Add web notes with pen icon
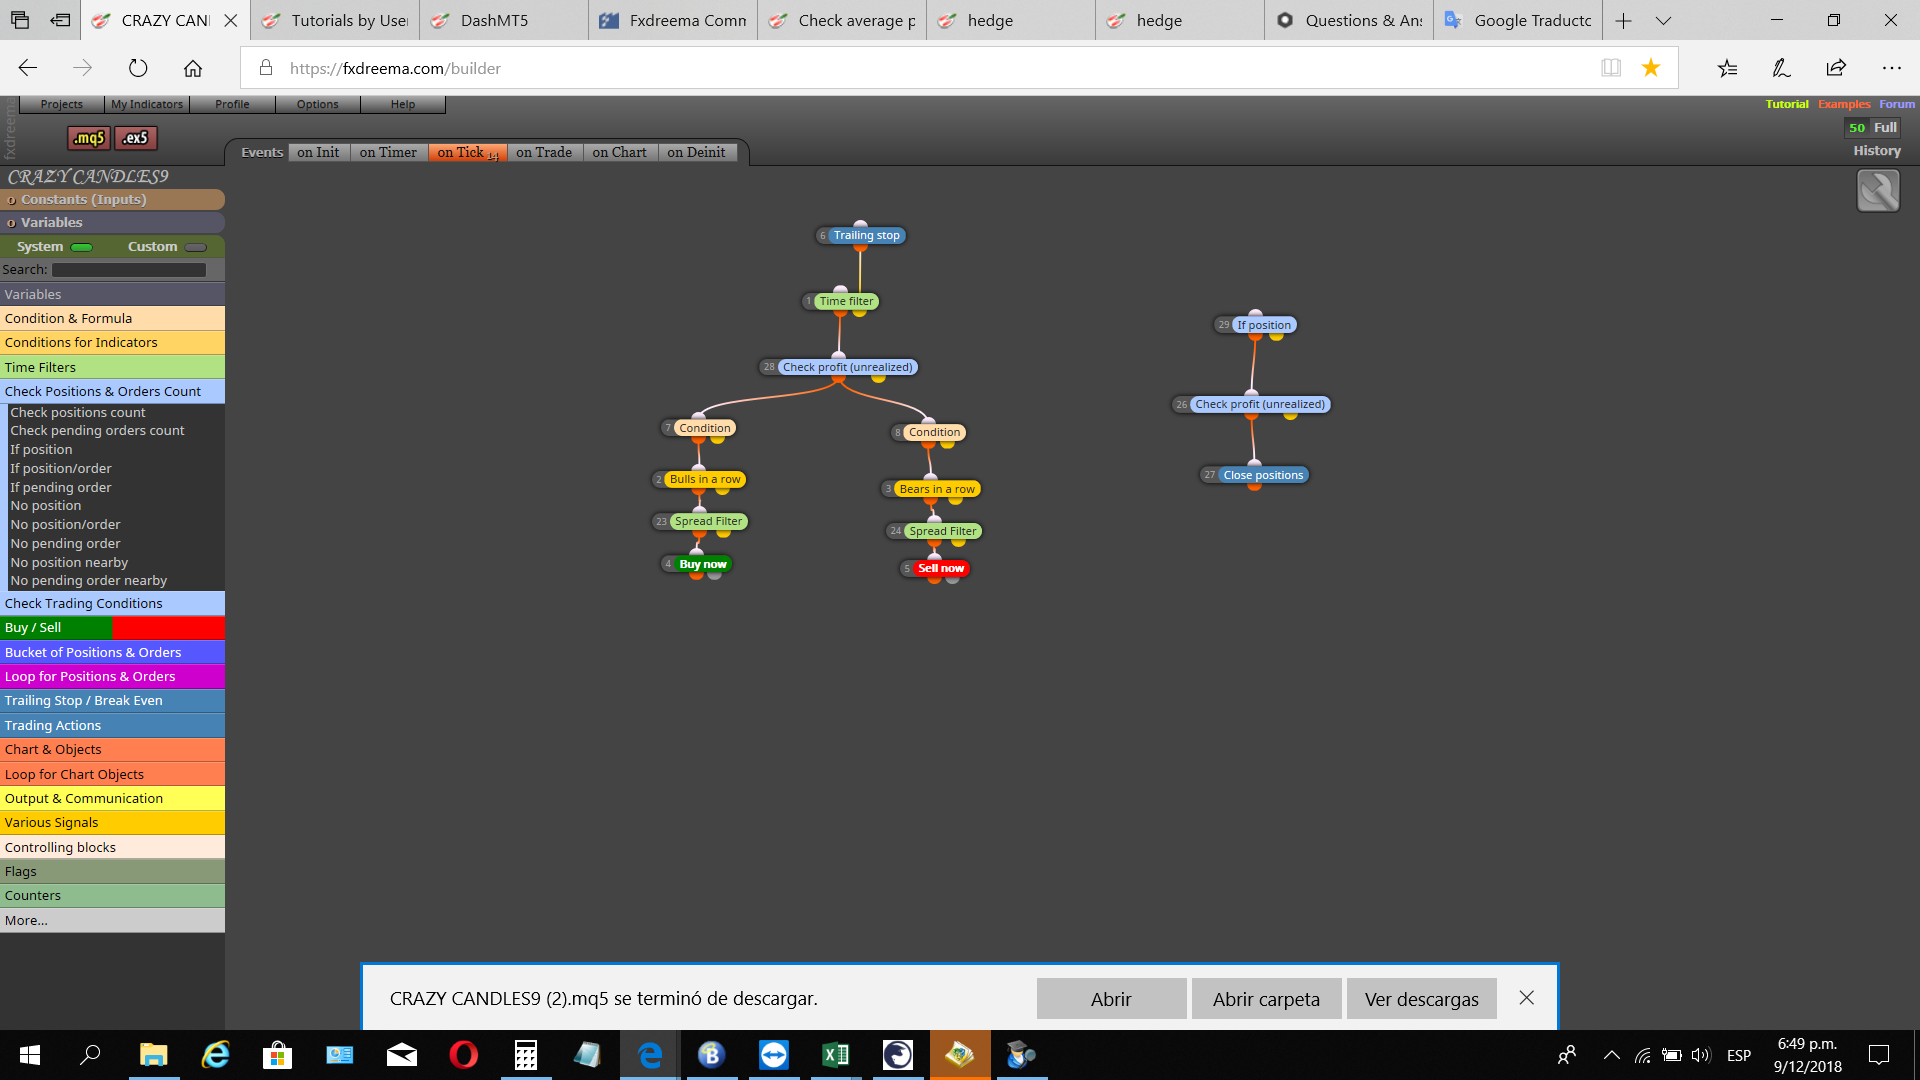This screenshot has width=1920, height=1080. 1781,68
